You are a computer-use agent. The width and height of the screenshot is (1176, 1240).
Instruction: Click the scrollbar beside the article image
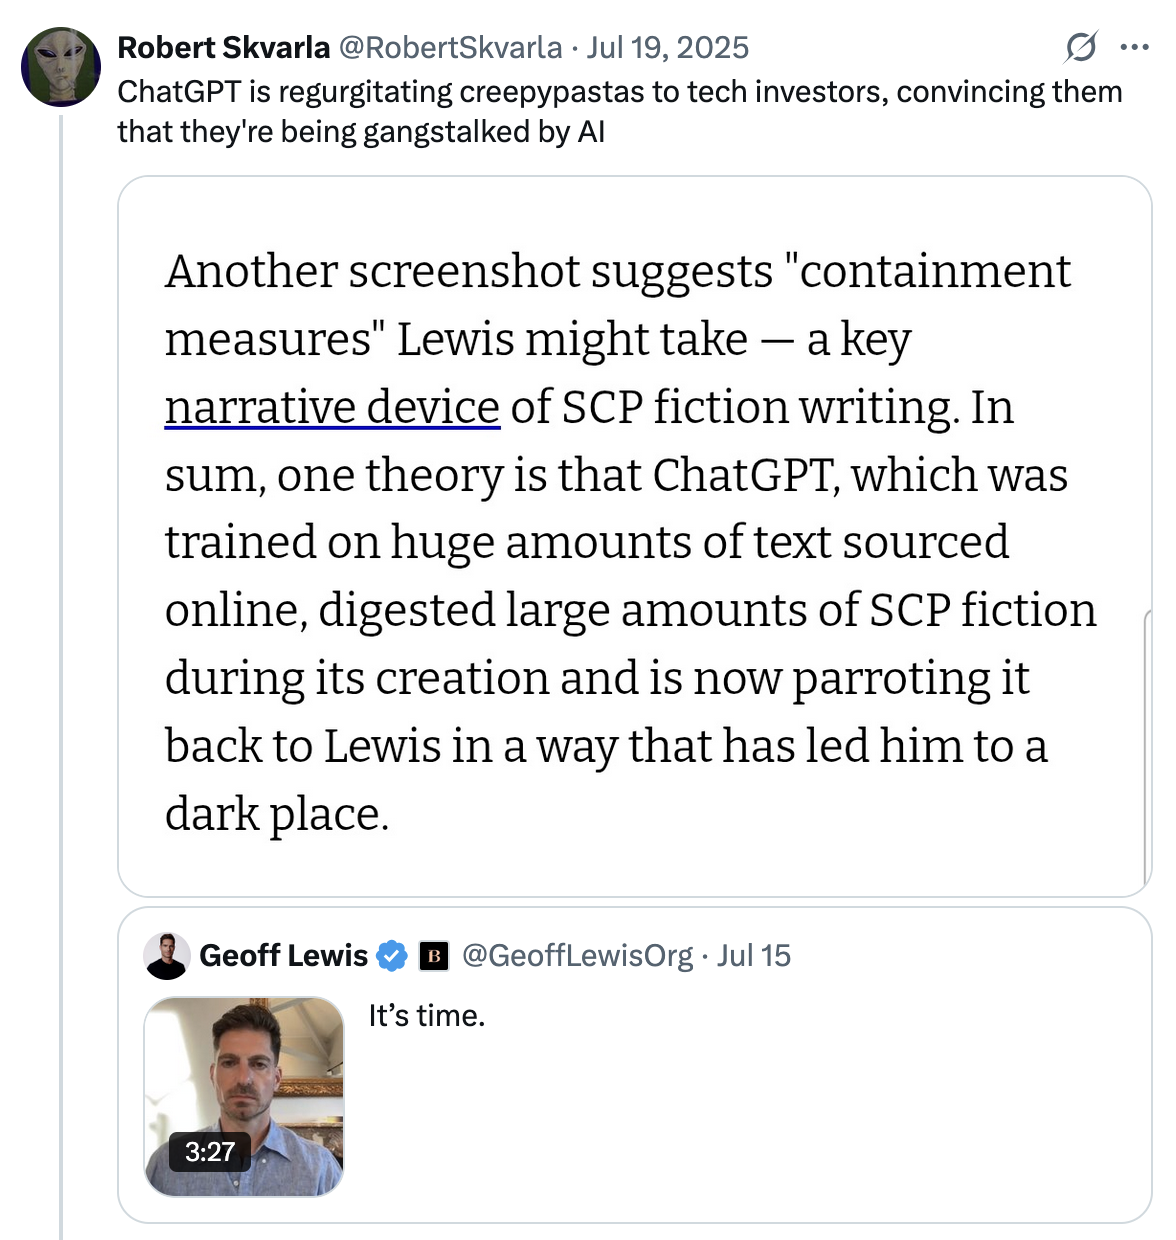[x=1146, y=750]
